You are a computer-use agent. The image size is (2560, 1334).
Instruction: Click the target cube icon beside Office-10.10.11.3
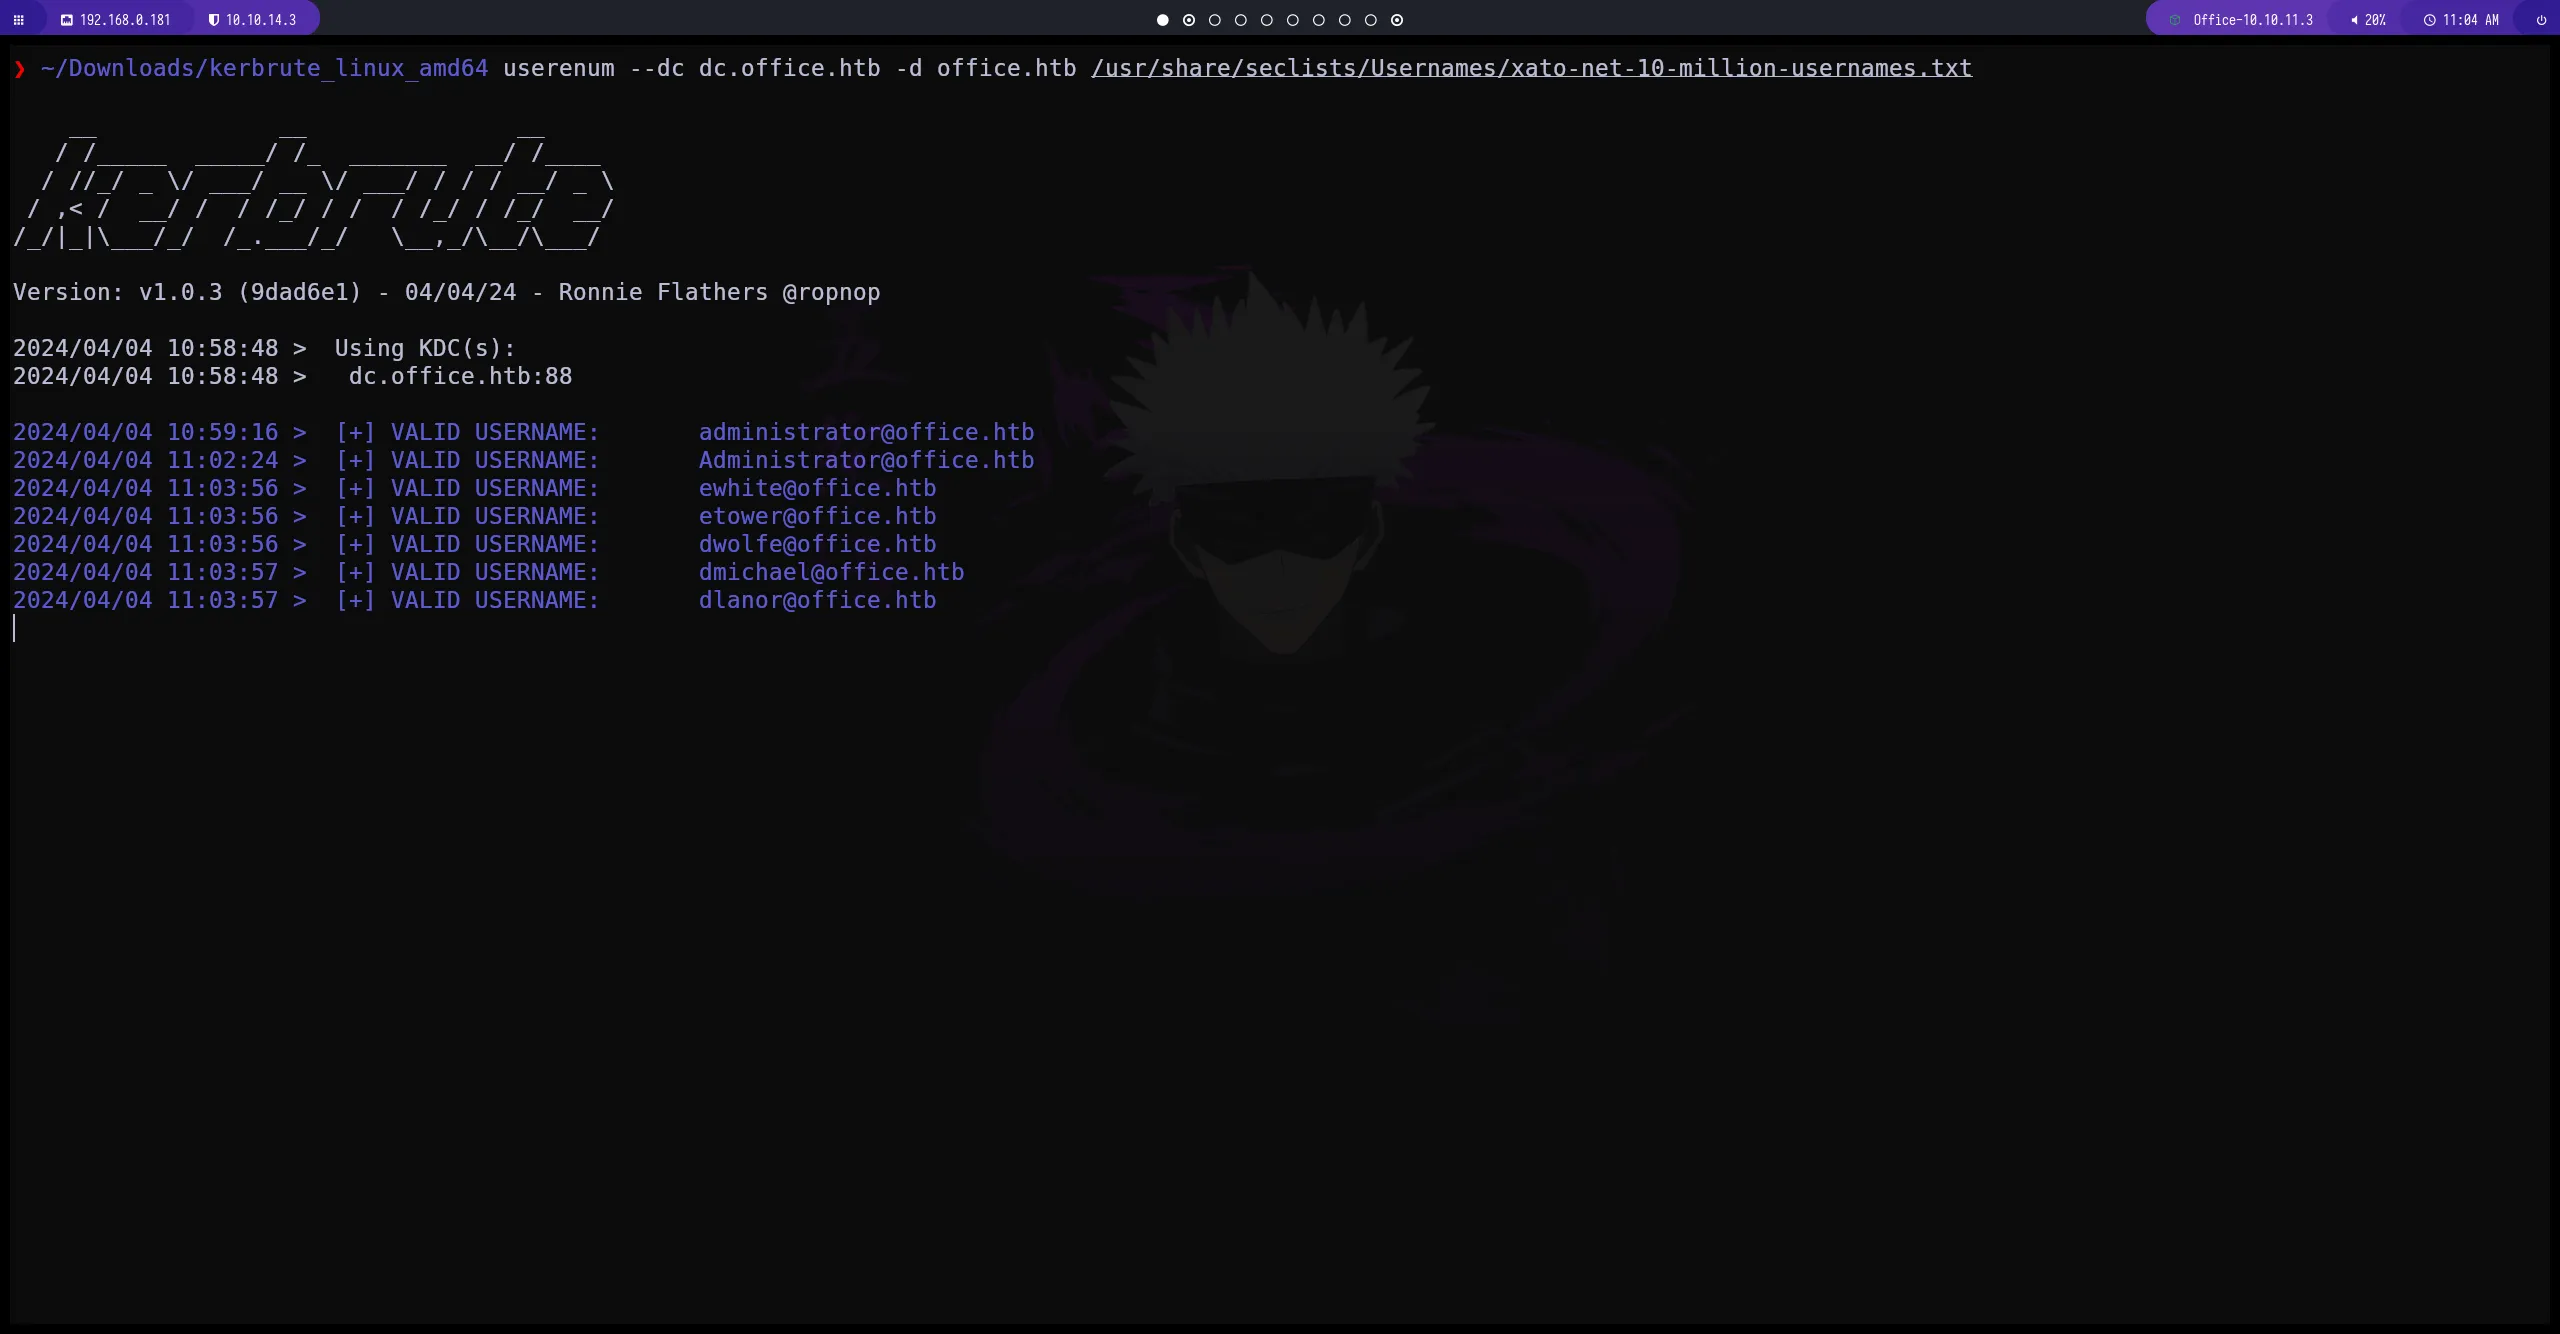pos(2174,20)
